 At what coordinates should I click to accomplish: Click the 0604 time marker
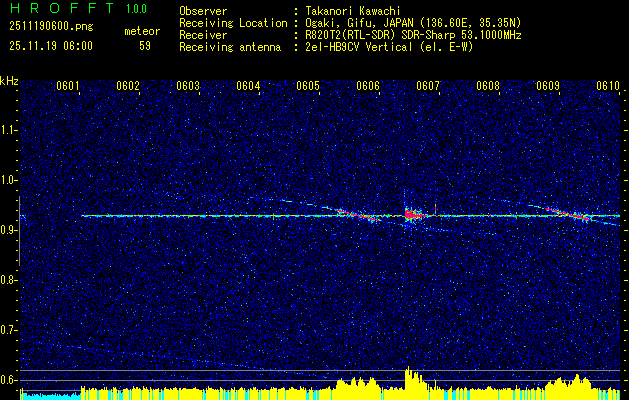pos(248,86)
